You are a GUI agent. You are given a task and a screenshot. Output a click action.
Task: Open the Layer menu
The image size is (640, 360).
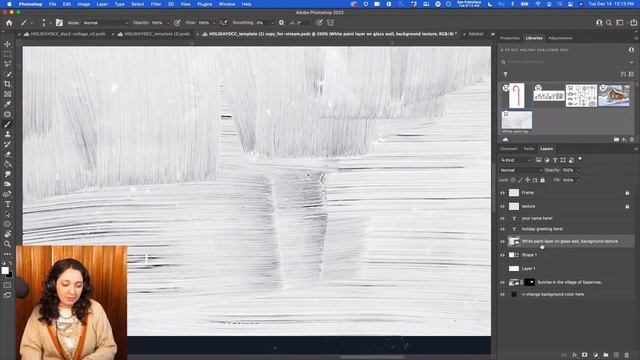102,4
